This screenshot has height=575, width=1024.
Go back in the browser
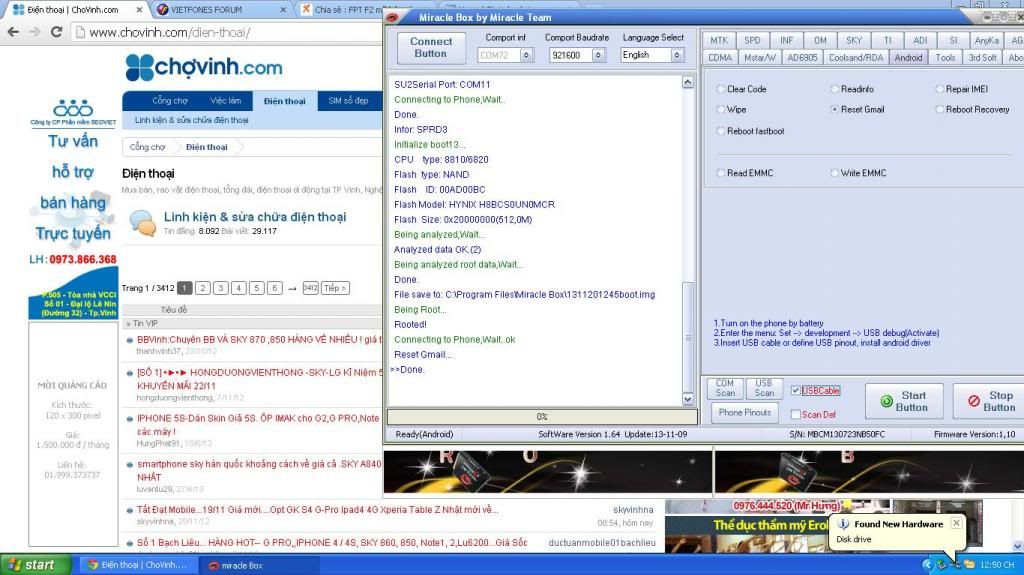[x=13, y=31]
